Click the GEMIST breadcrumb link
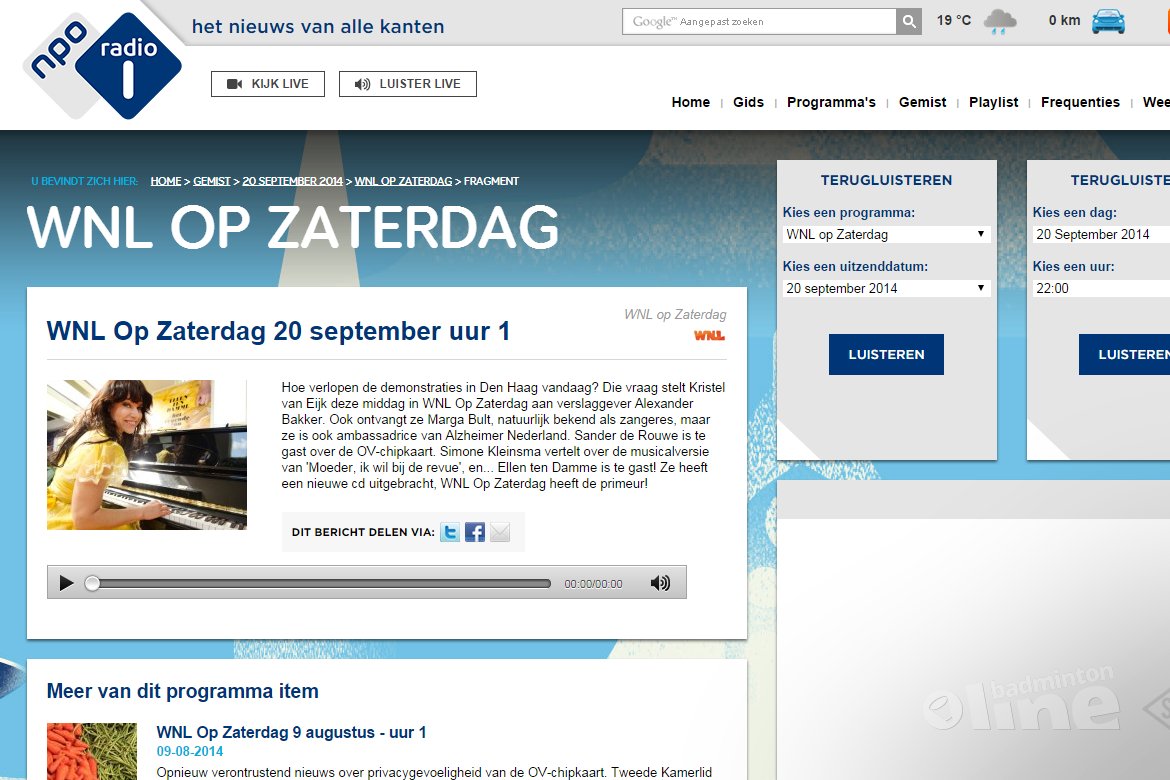This screenshot has height=780, width=1170. (x=212, y=181)
